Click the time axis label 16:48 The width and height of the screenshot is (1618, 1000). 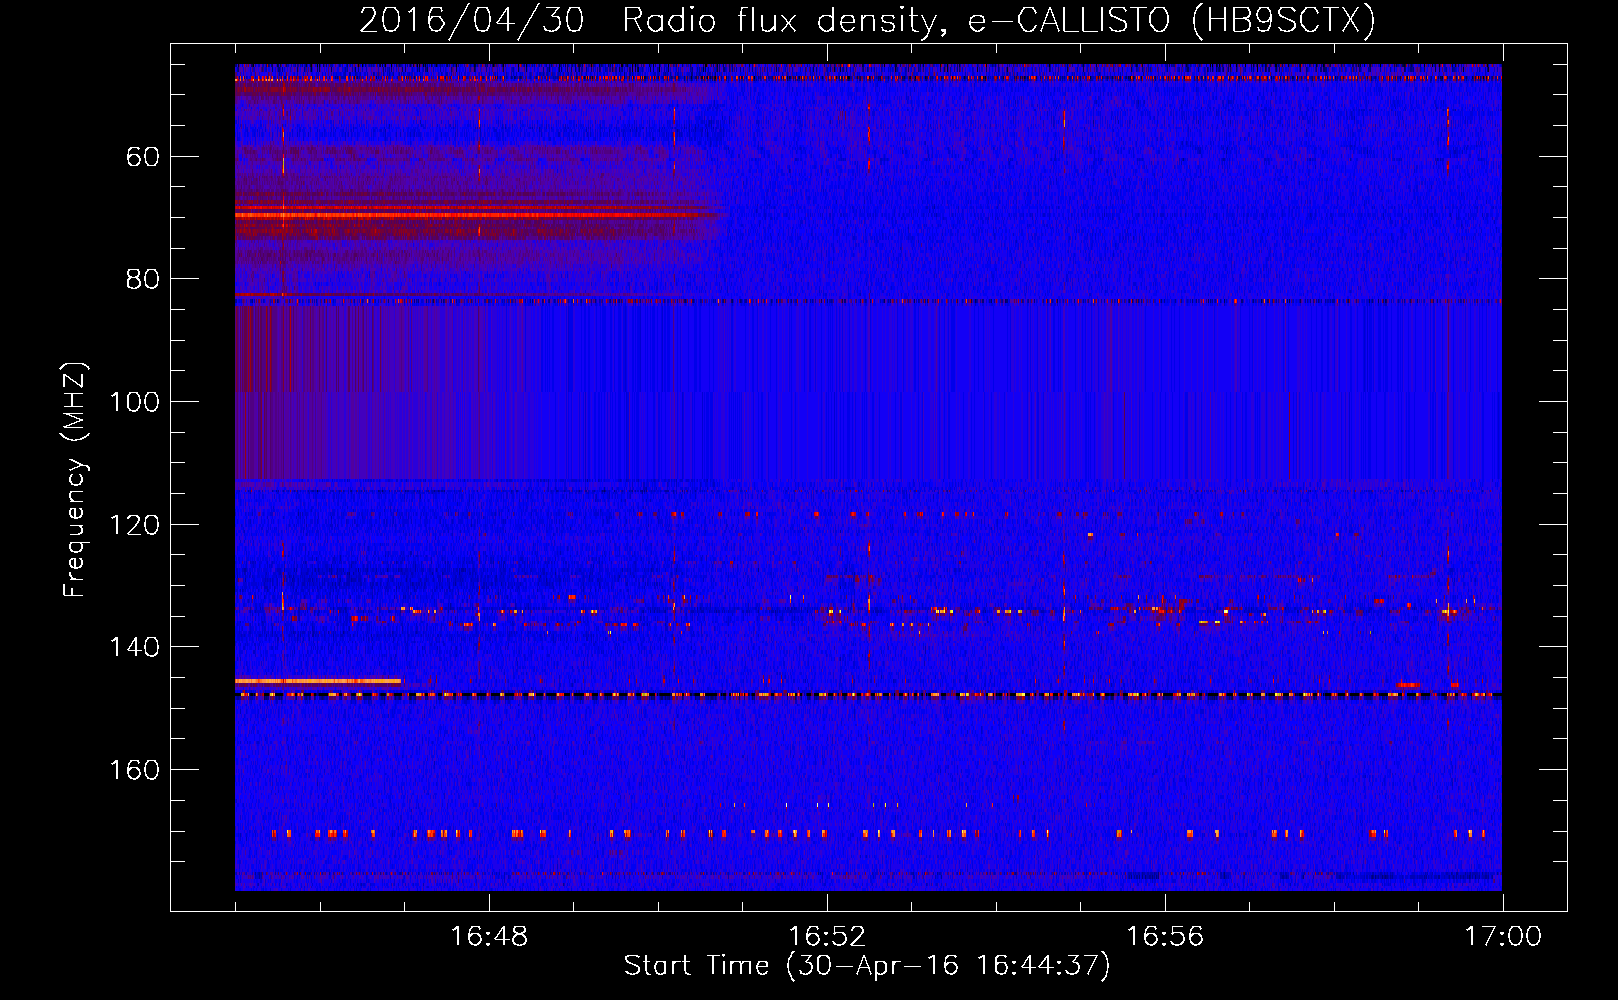click(x=489, y=937)
